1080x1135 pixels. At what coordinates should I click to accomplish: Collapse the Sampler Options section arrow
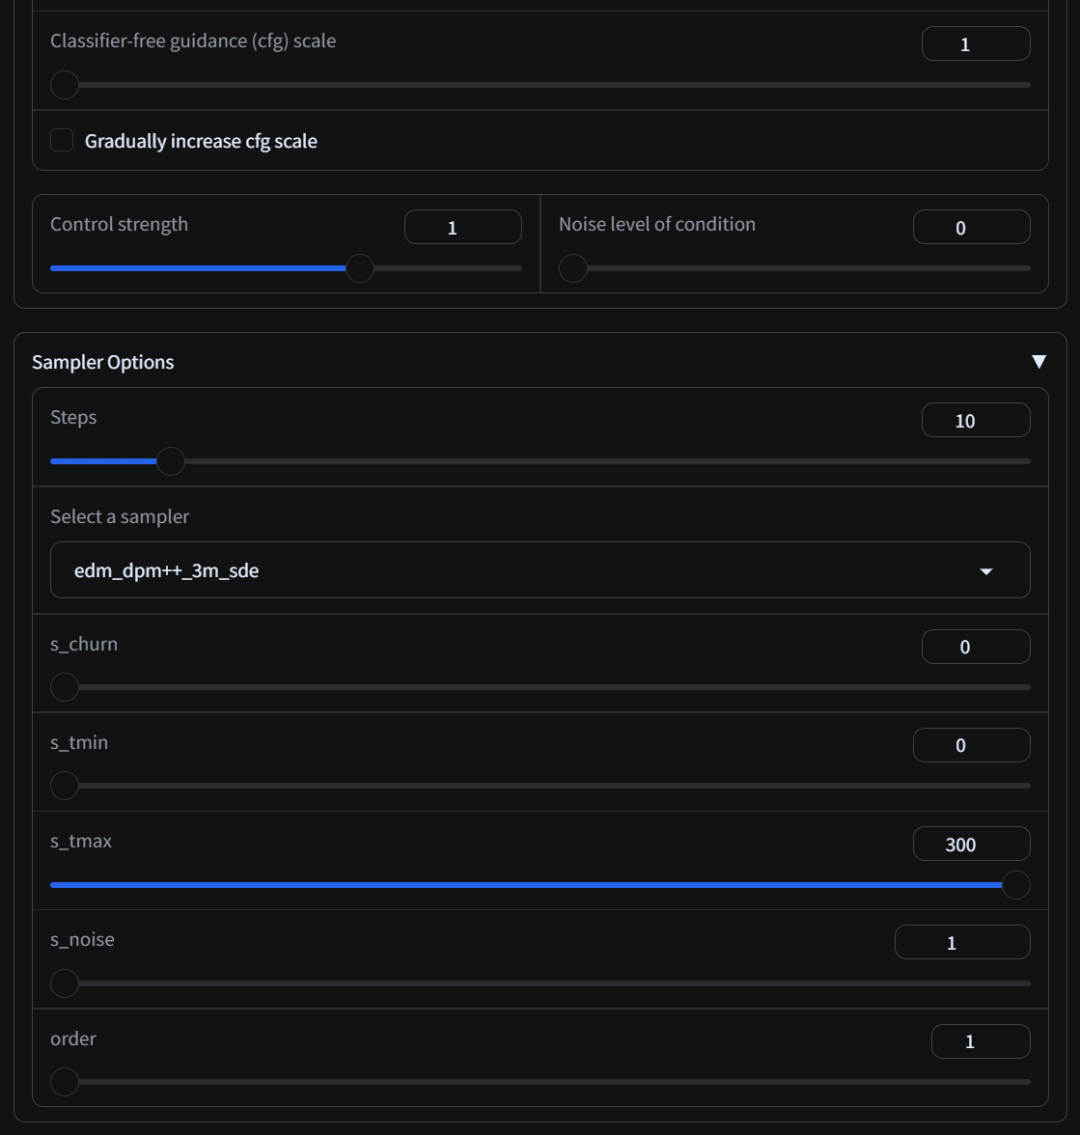pos(1038,362)
